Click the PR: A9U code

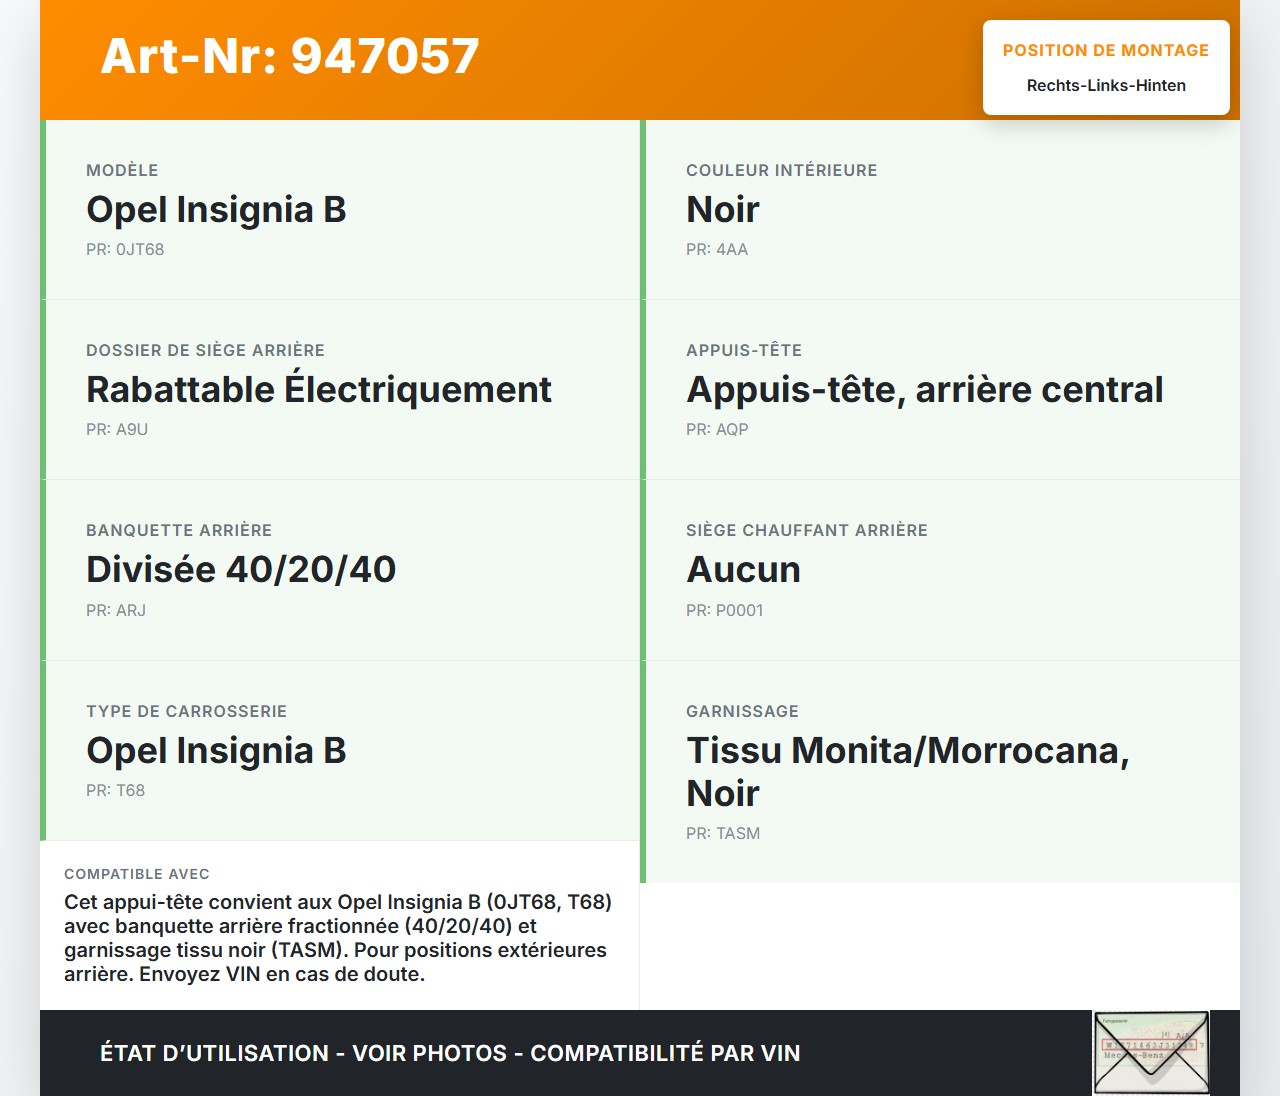117,430
